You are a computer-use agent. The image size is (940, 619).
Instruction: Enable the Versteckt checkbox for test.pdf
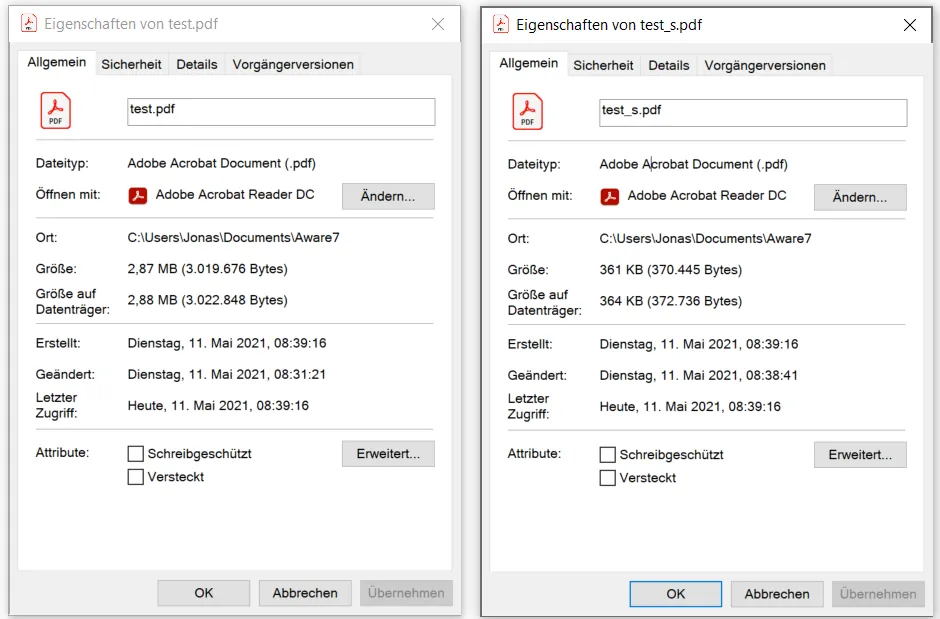(135, 477)
